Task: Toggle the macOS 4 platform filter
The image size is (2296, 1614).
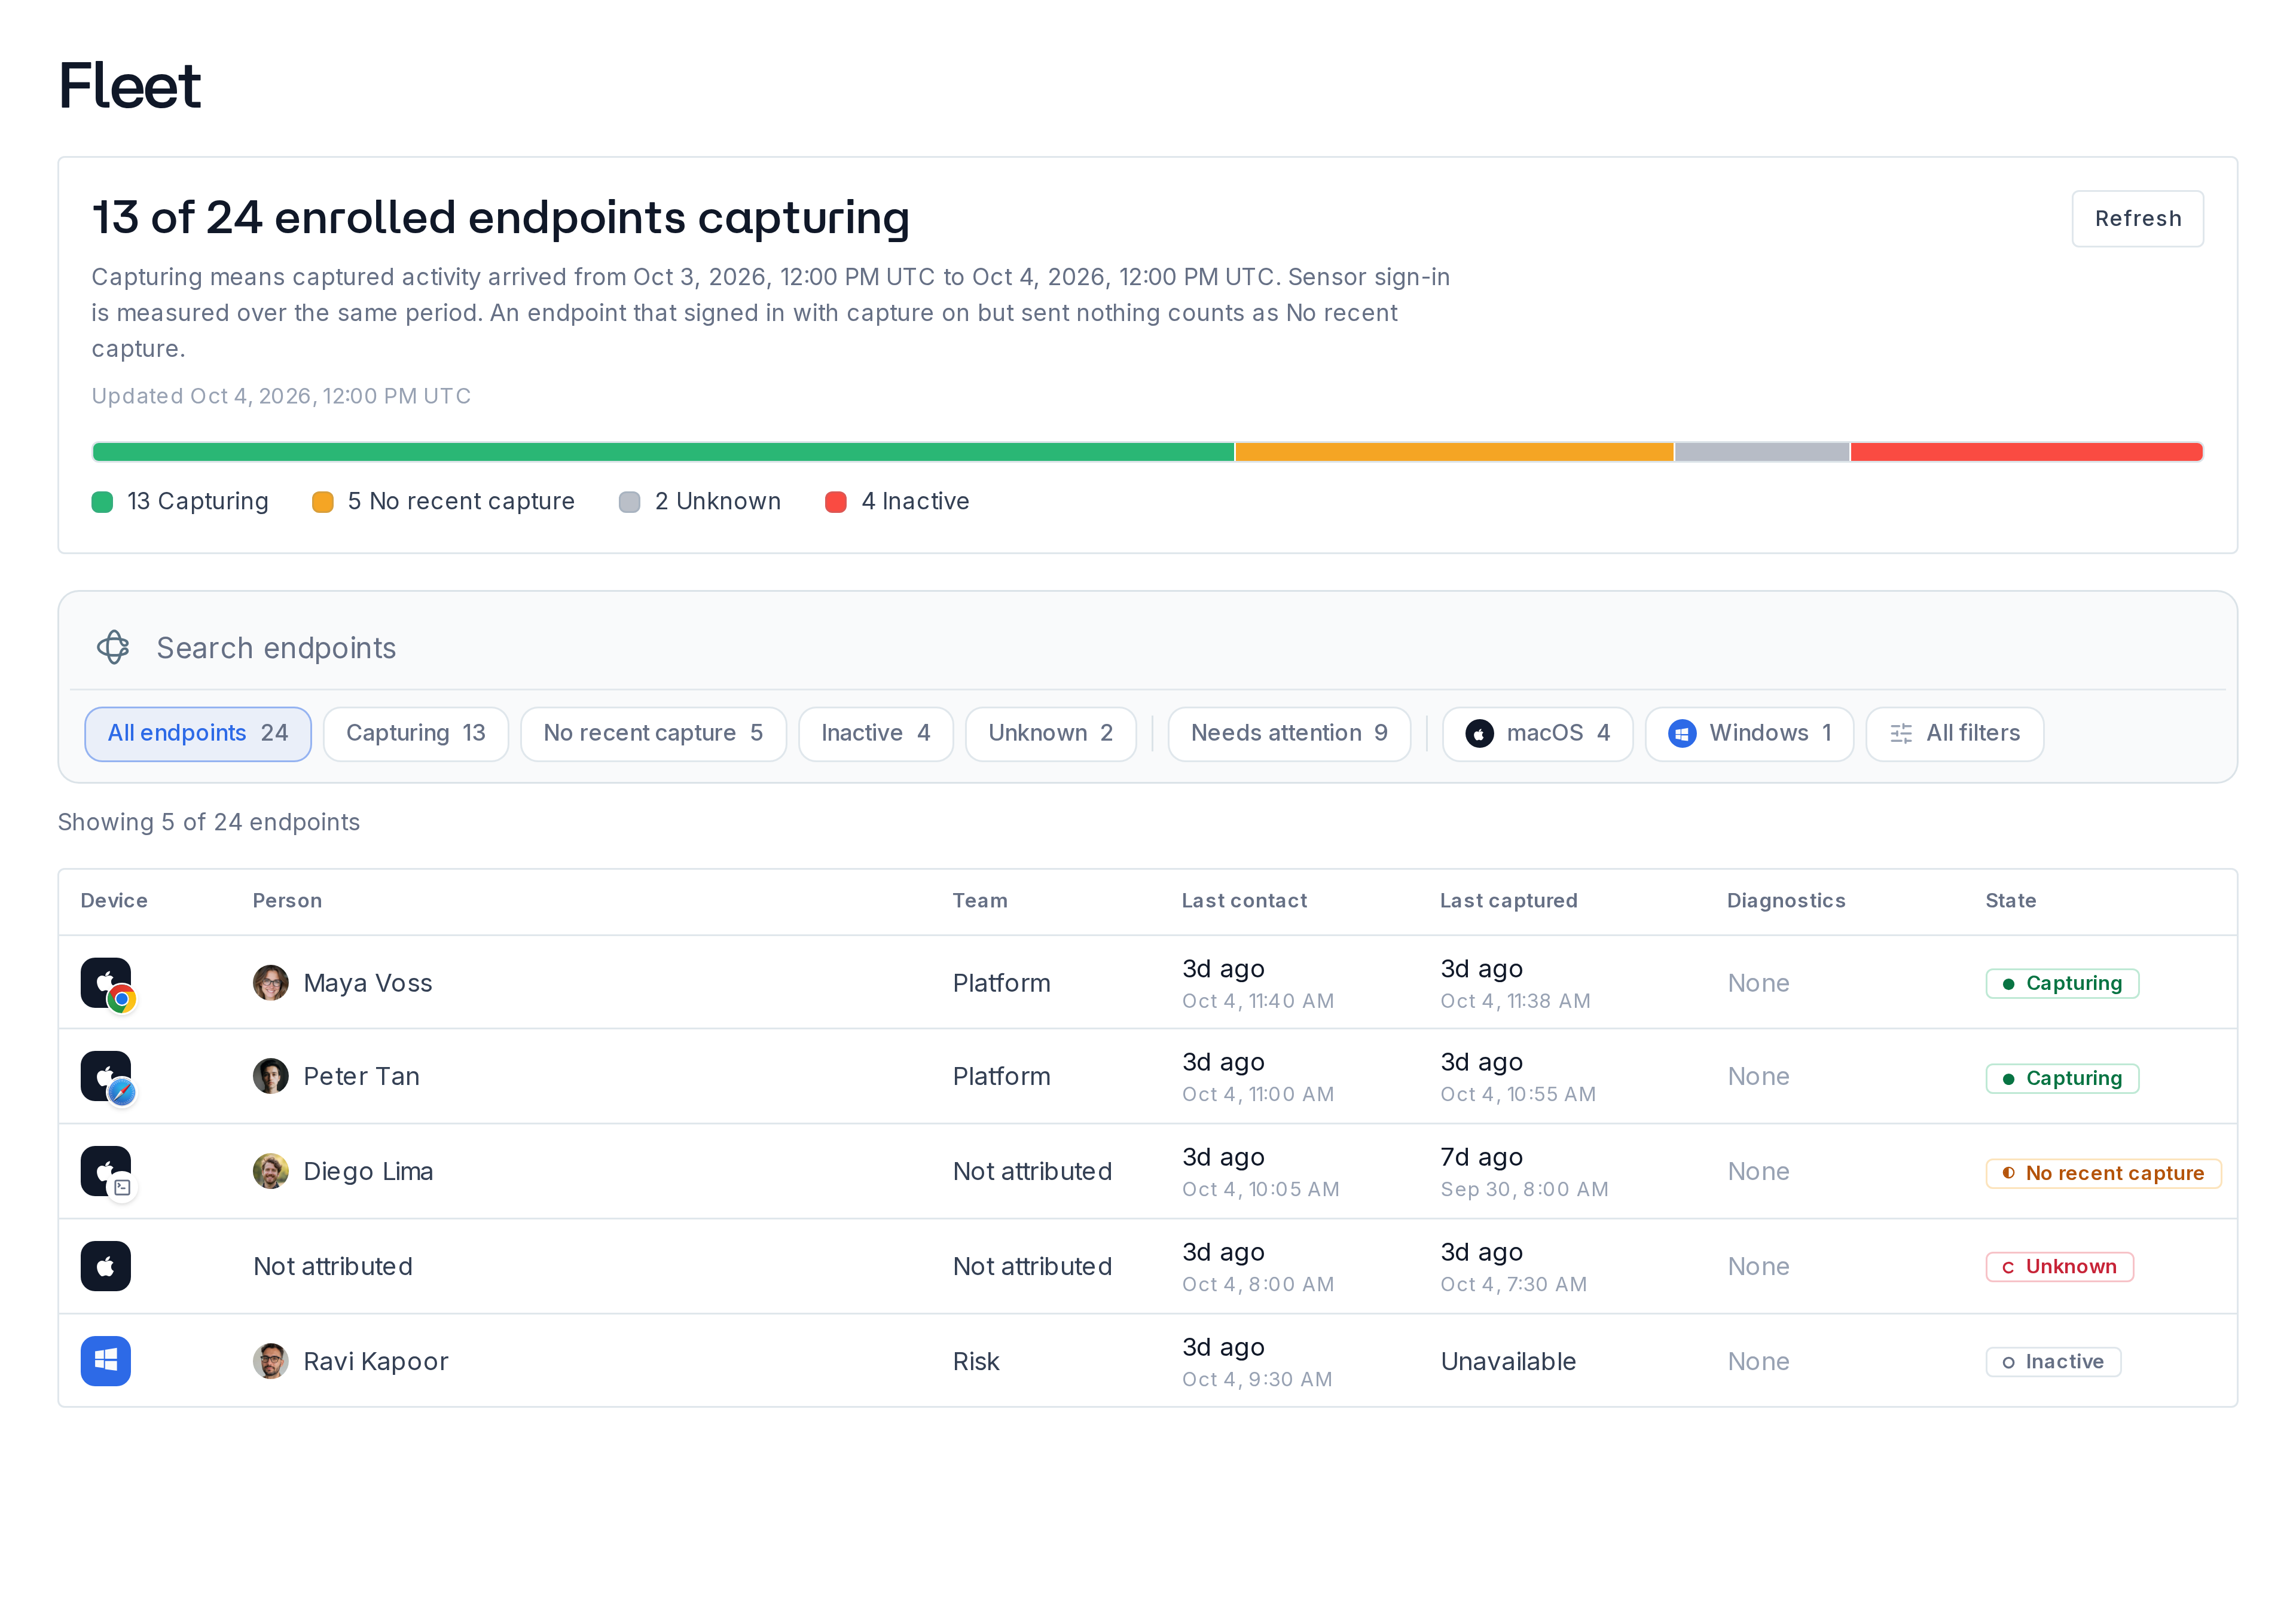Action: pos(1537,733)
